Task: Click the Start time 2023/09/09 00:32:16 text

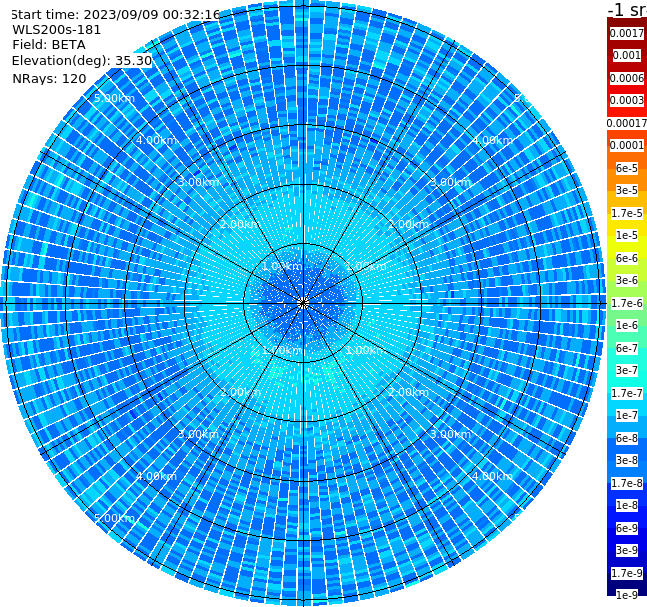Action: [115, 15]
